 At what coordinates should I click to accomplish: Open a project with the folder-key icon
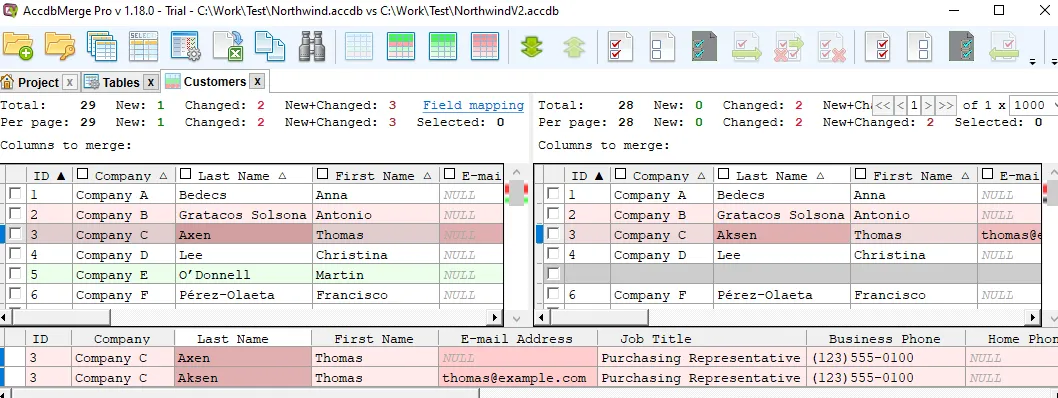point(60,46)
